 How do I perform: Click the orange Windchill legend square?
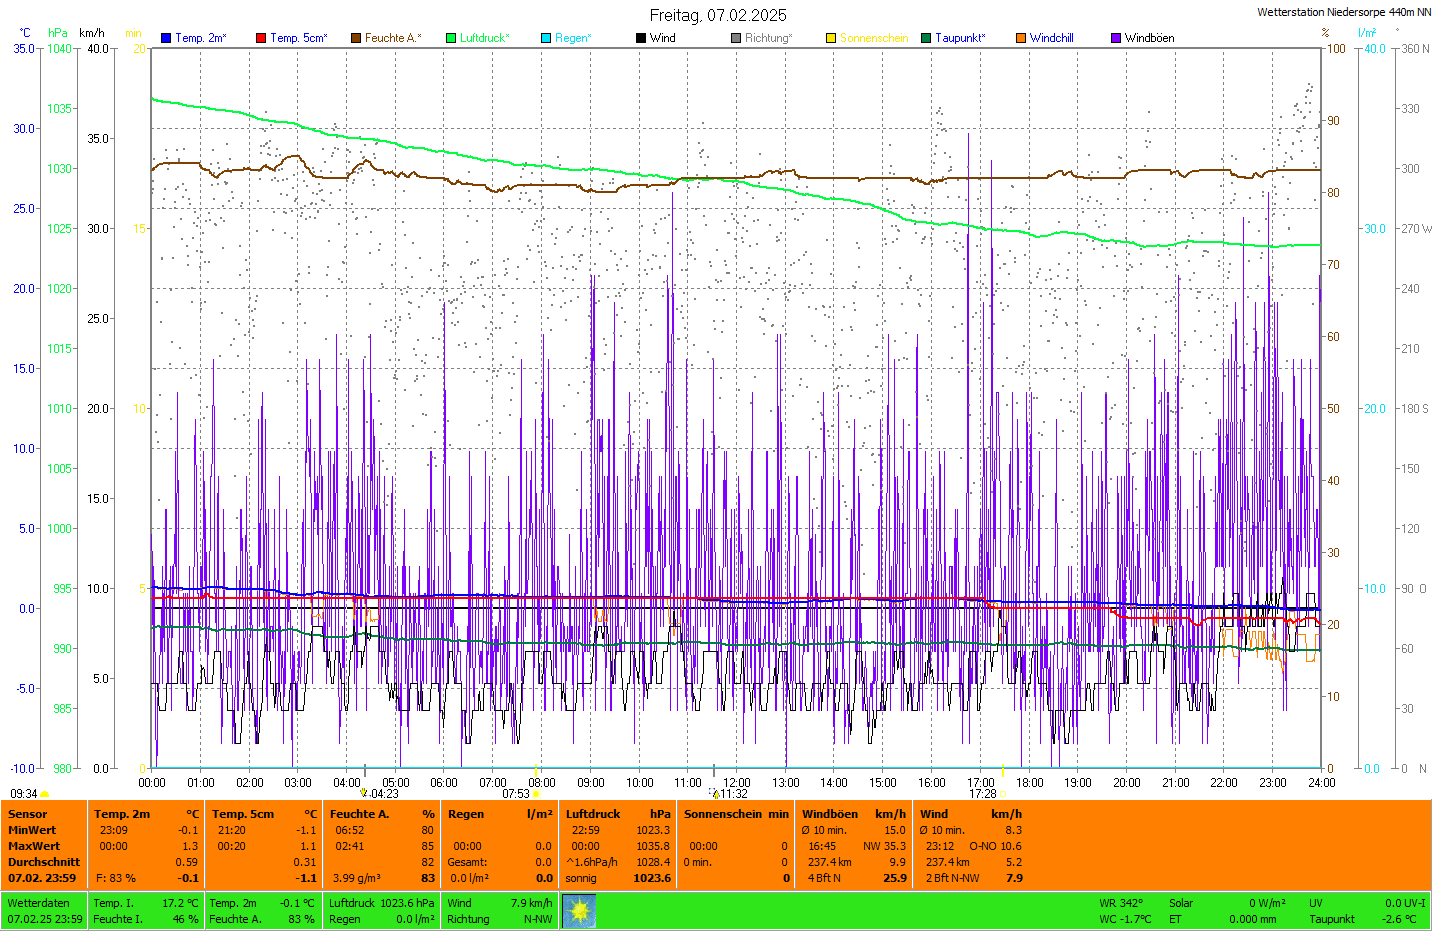click(1021, 38)
